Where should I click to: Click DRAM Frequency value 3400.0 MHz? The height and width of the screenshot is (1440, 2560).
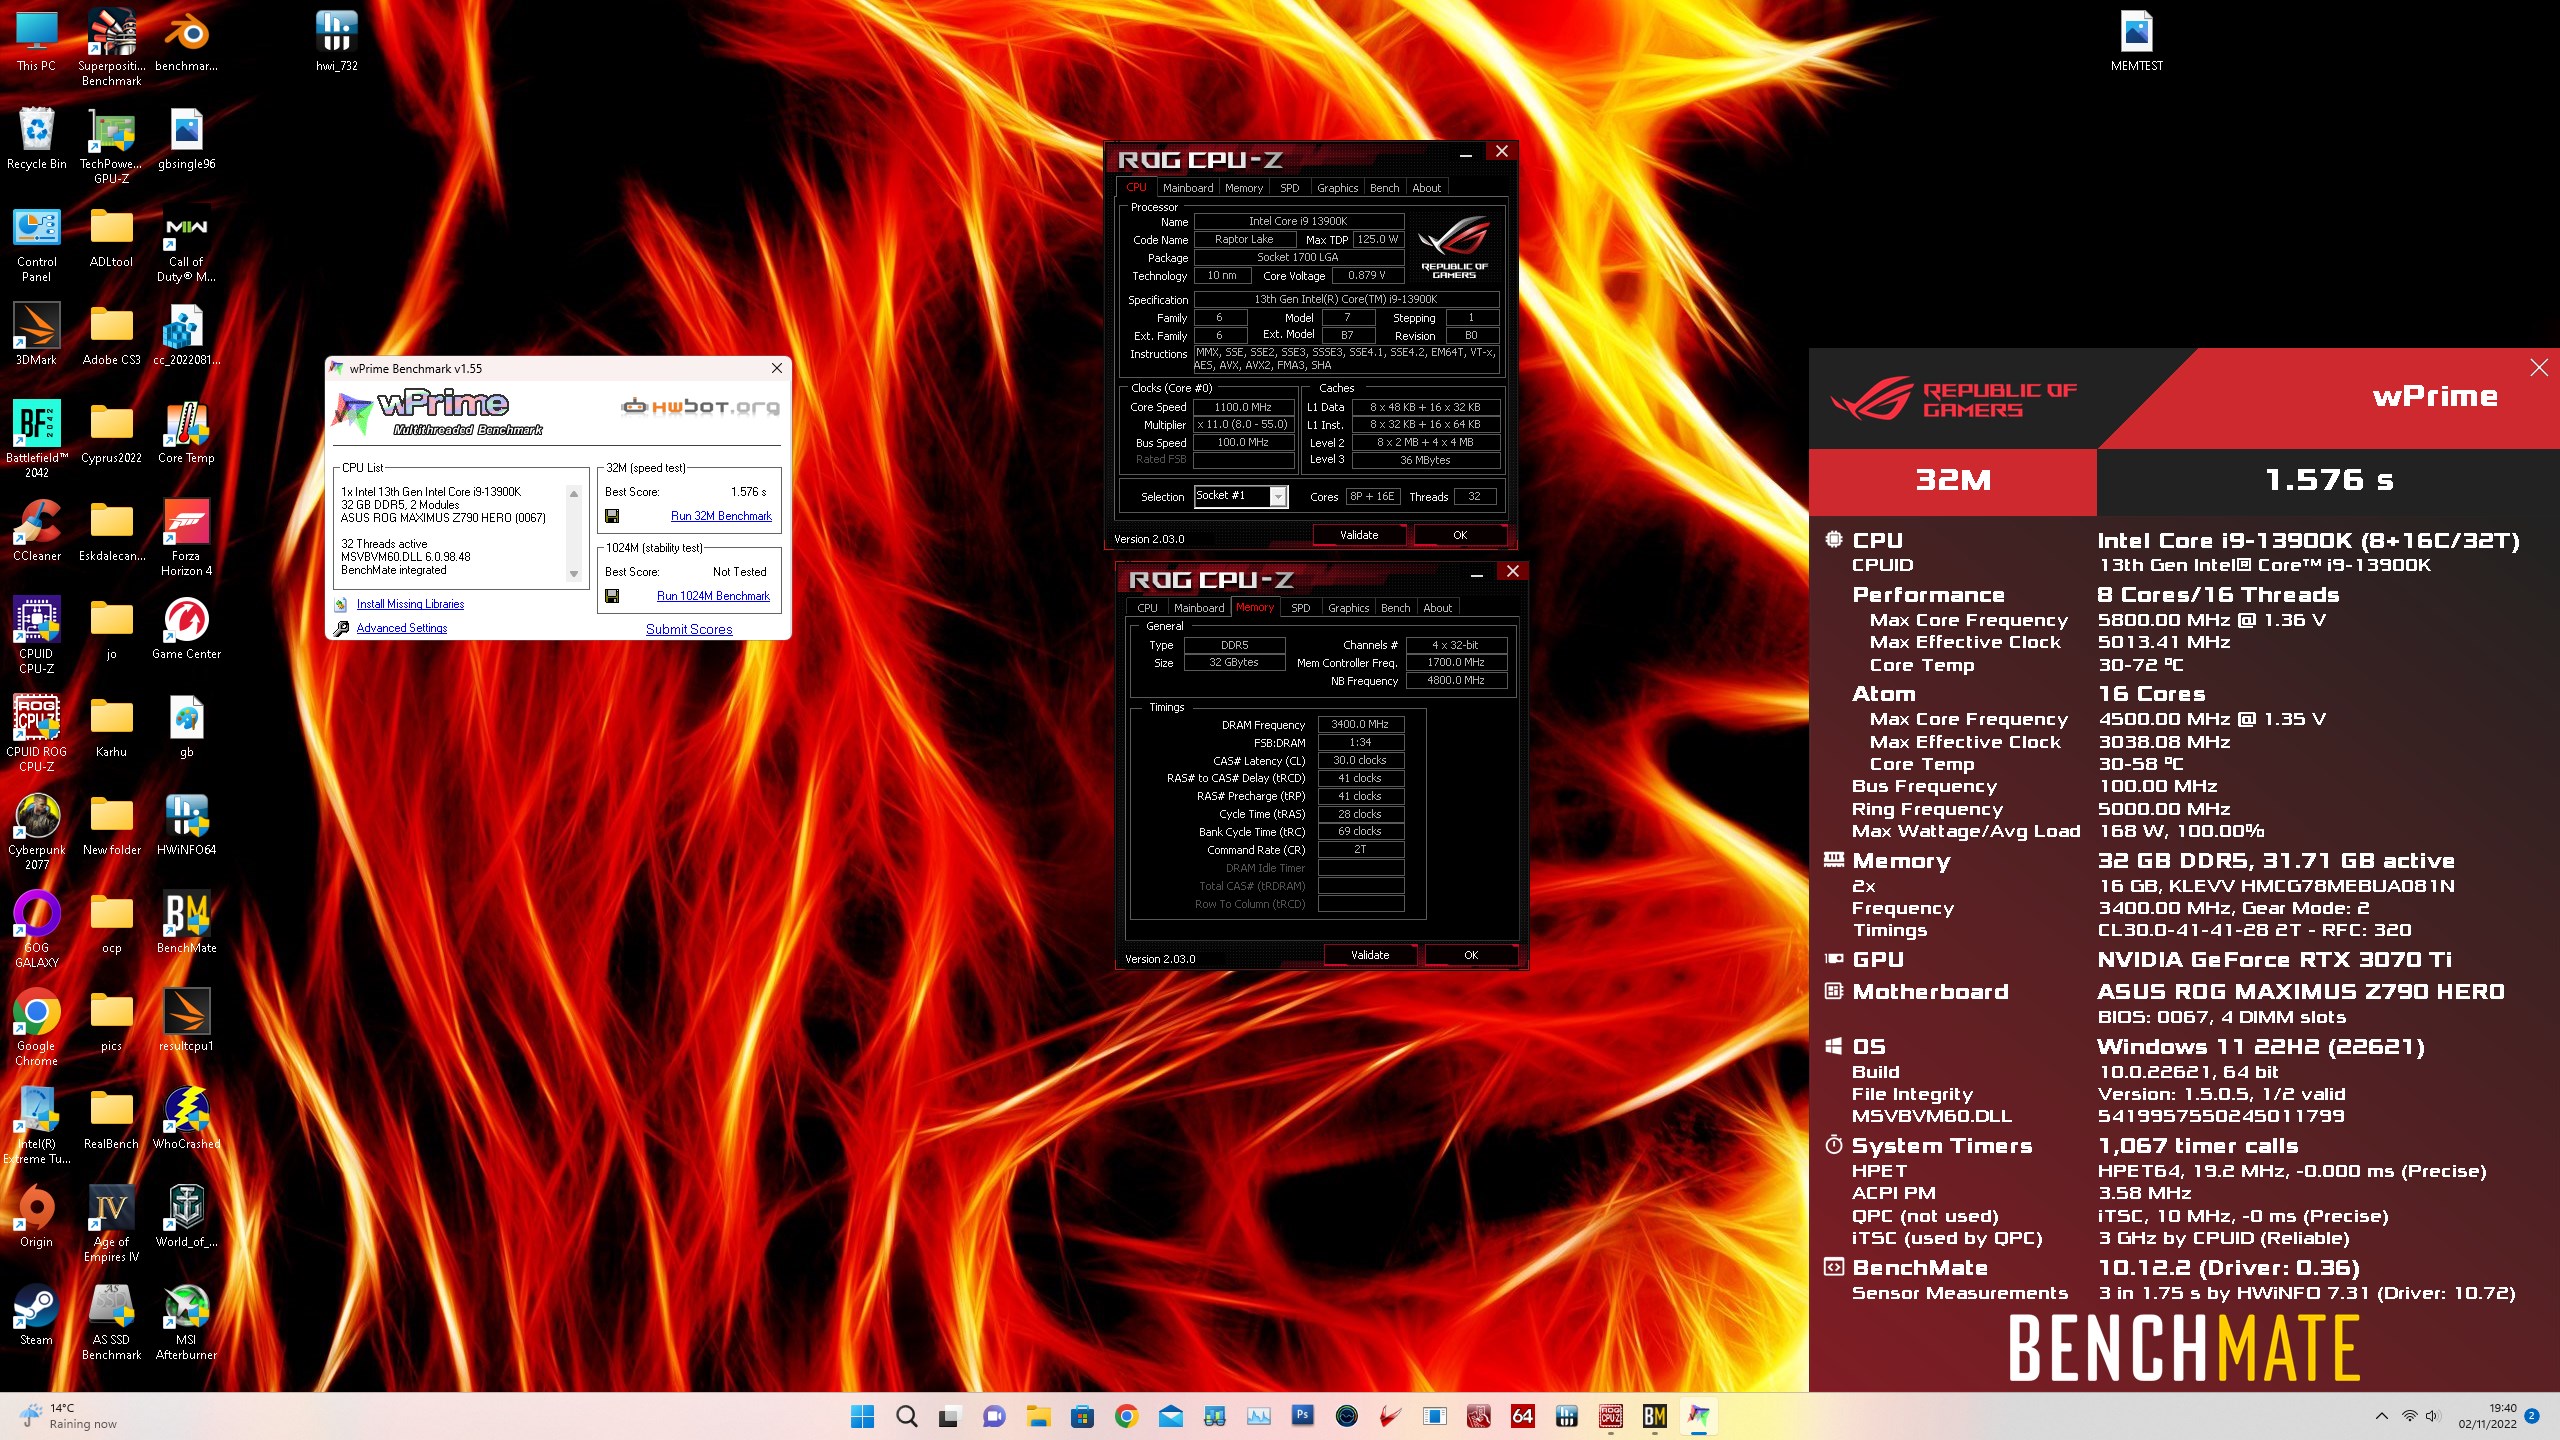1360,724
